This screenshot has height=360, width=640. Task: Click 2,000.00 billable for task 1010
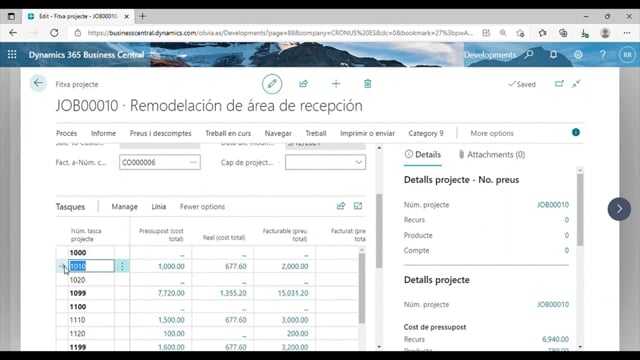[295, 266]
